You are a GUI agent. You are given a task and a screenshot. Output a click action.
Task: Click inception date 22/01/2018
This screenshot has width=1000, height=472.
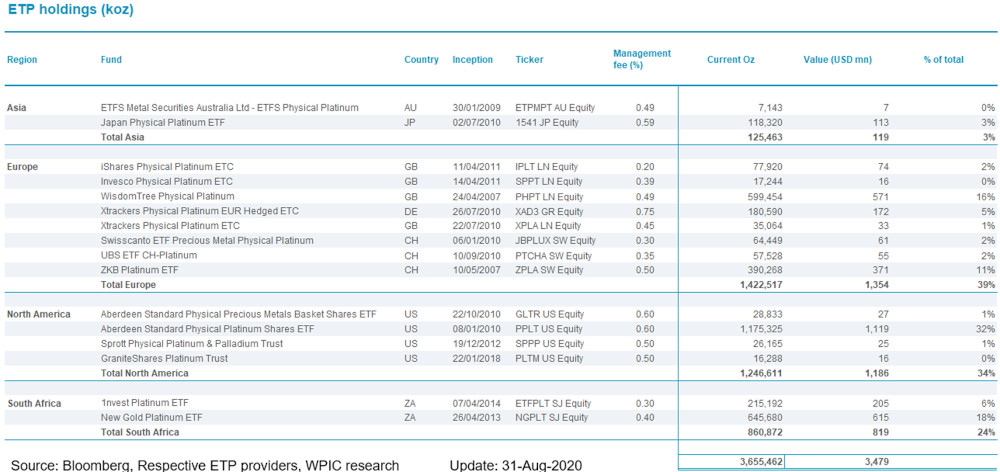click(477, 358)
